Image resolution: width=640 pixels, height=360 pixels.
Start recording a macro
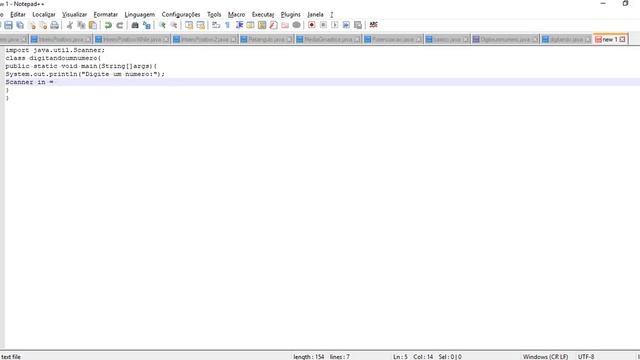coord(311,25)
